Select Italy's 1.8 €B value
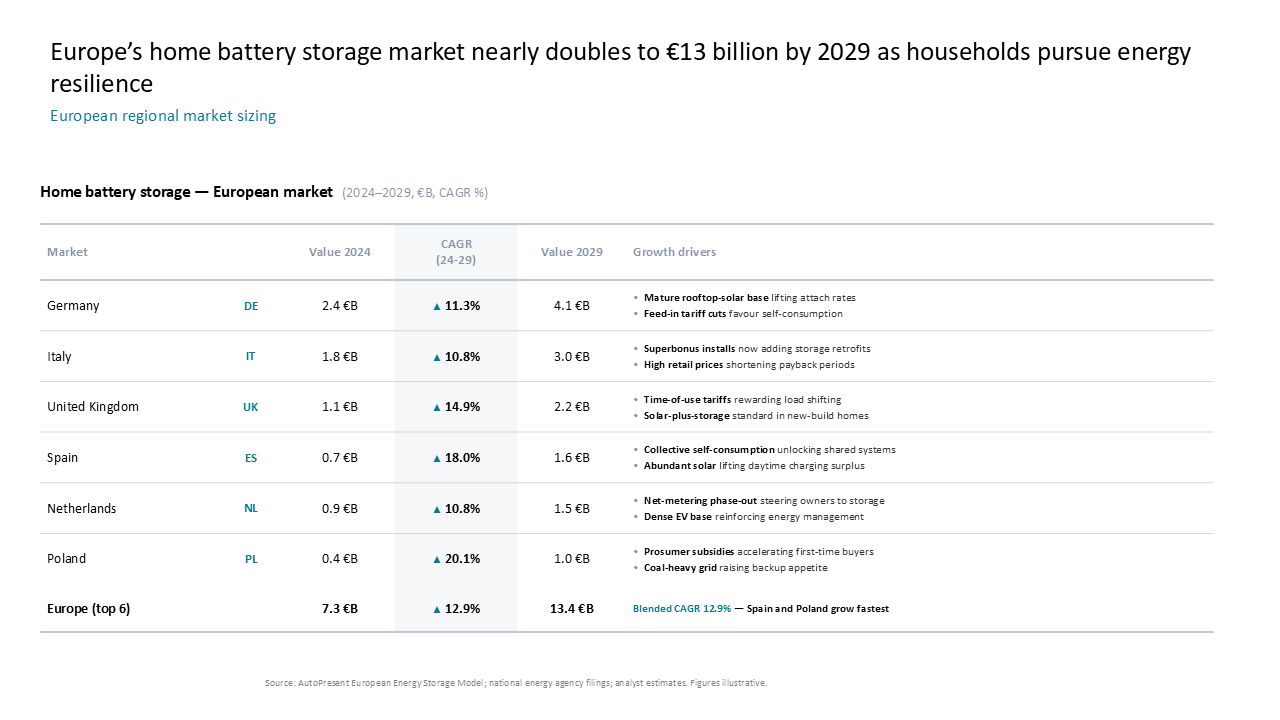Viewport: 1280px width, 720px height. pyautogui.click(x=340, y=357)
